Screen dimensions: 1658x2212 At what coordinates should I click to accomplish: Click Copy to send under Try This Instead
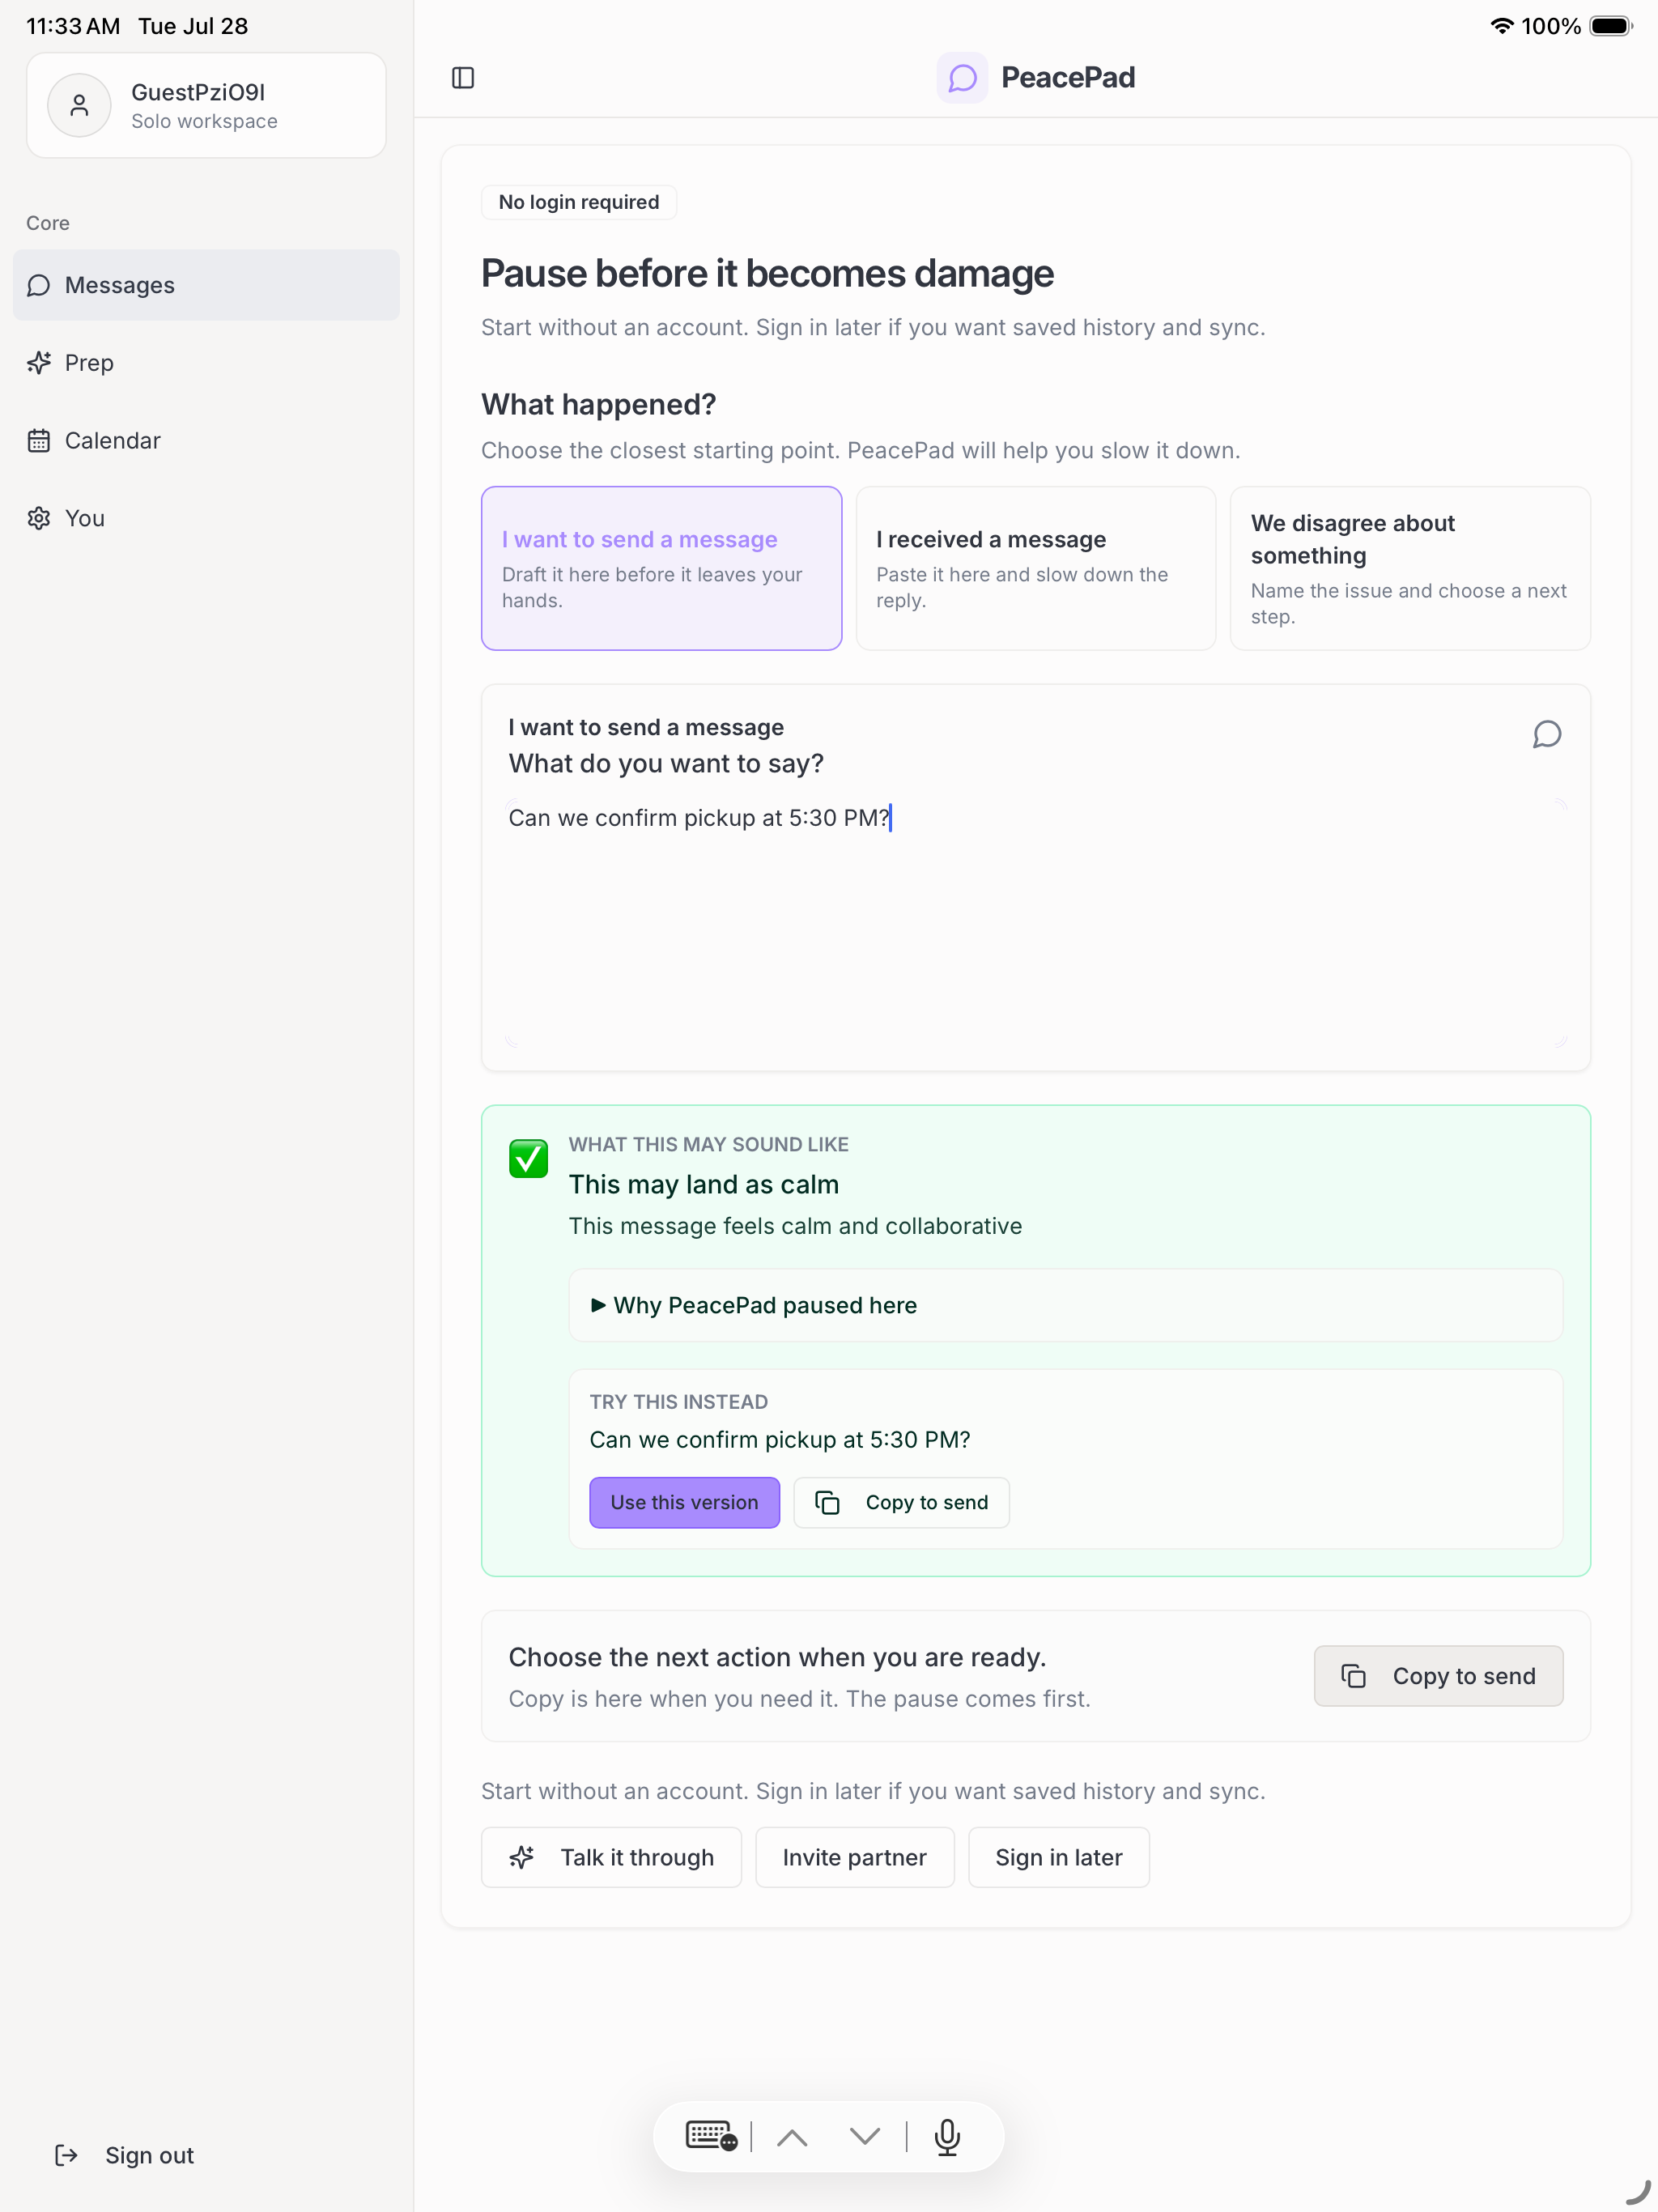coord(901,1502)
